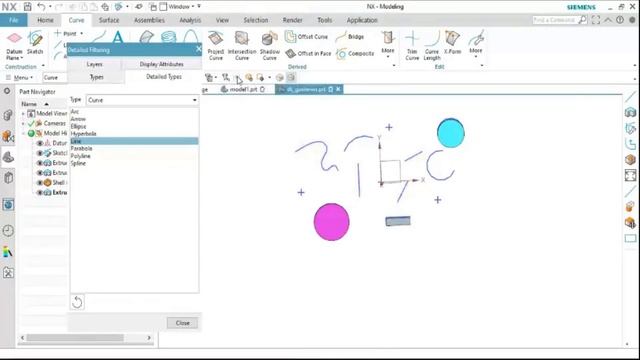Open the Display Attributes tab
Image resolution: width=640 pixels, height=360 pixels.
tap(162, 64)
